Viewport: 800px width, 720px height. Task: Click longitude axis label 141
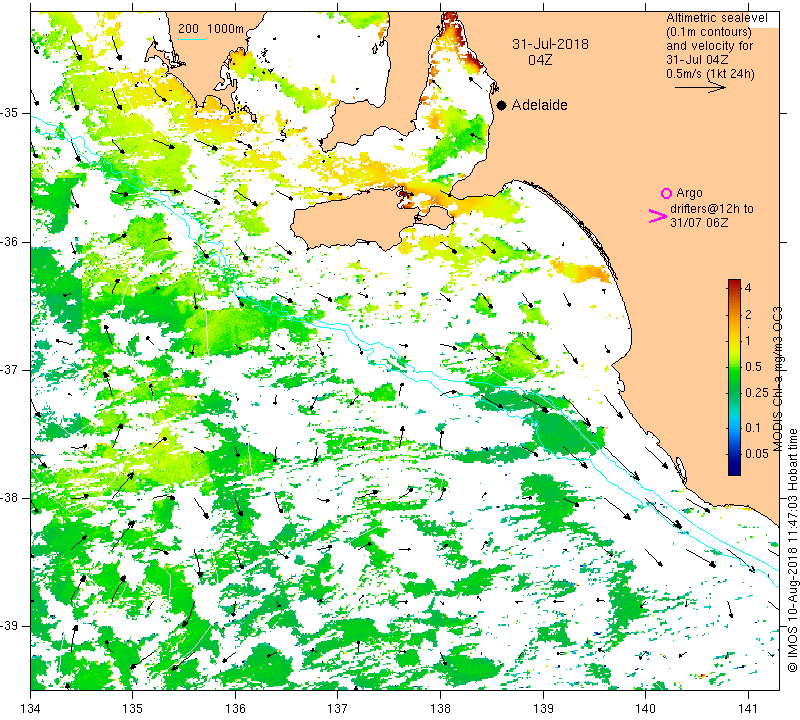(x=748, y=708)
